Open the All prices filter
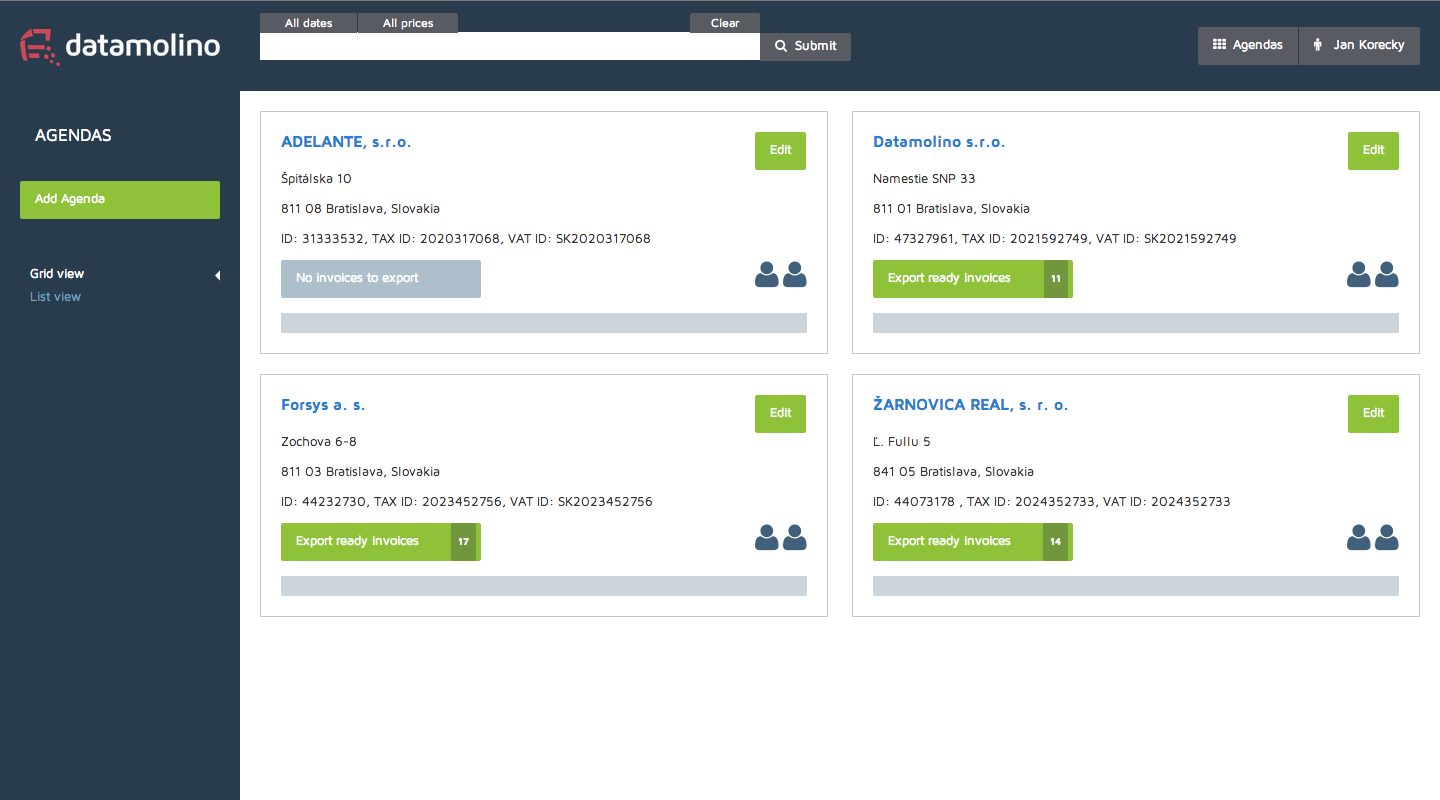This screenshot has height=800, width=1440. pos(407,23)
